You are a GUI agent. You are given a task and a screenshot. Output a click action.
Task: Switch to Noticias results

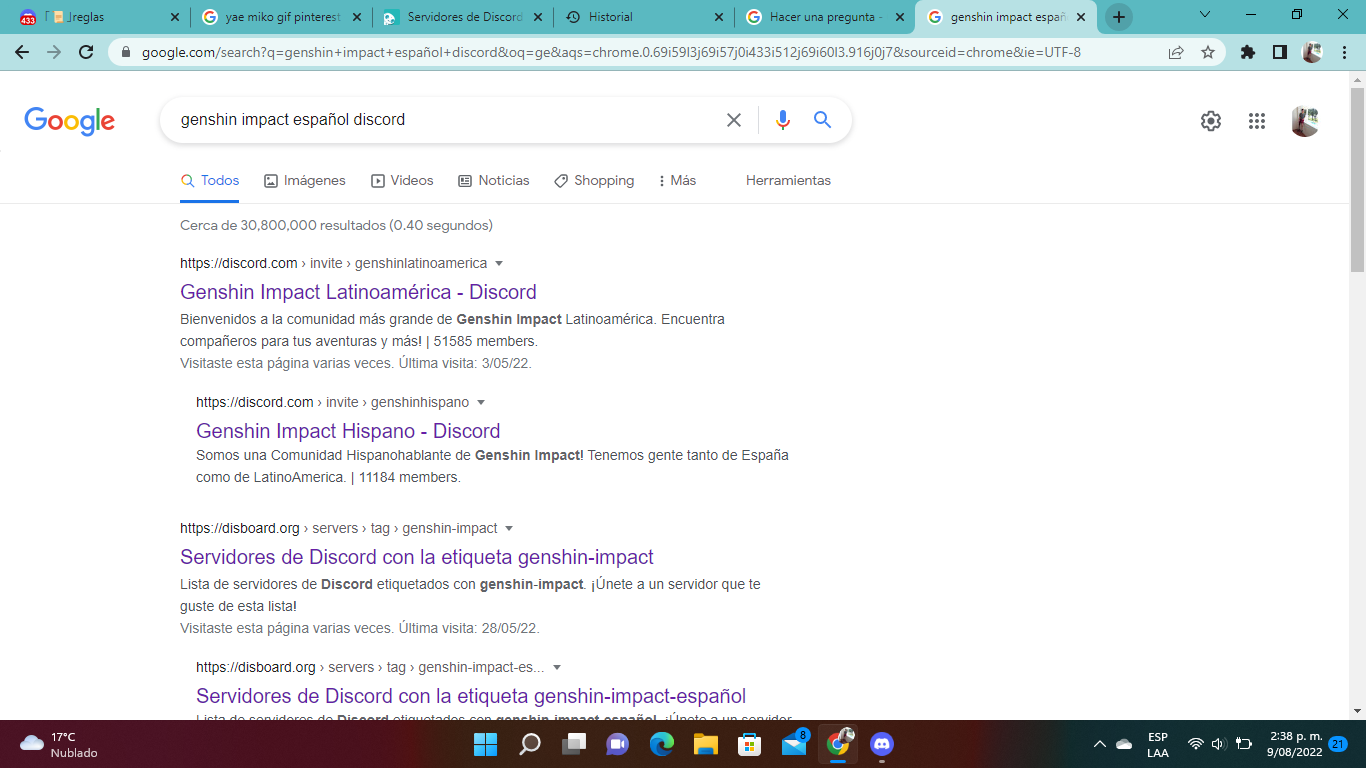[x=494, y=181]
